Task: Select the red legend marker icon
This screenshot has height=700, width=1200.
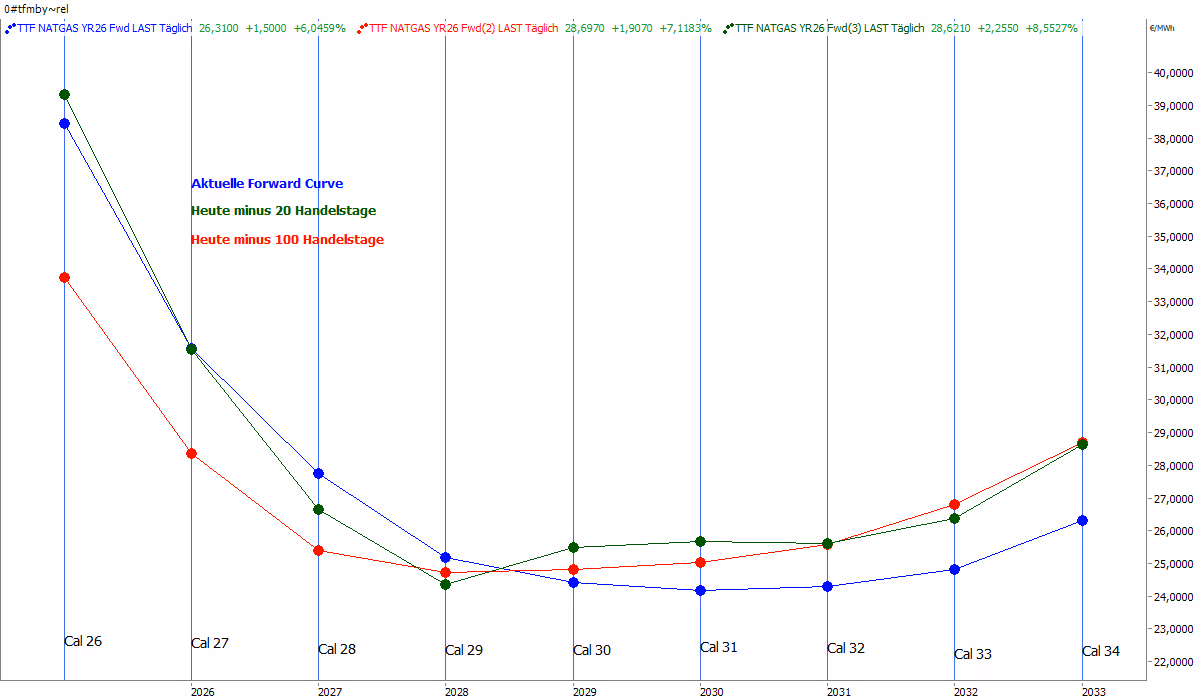Action: (x=362, y=29)
